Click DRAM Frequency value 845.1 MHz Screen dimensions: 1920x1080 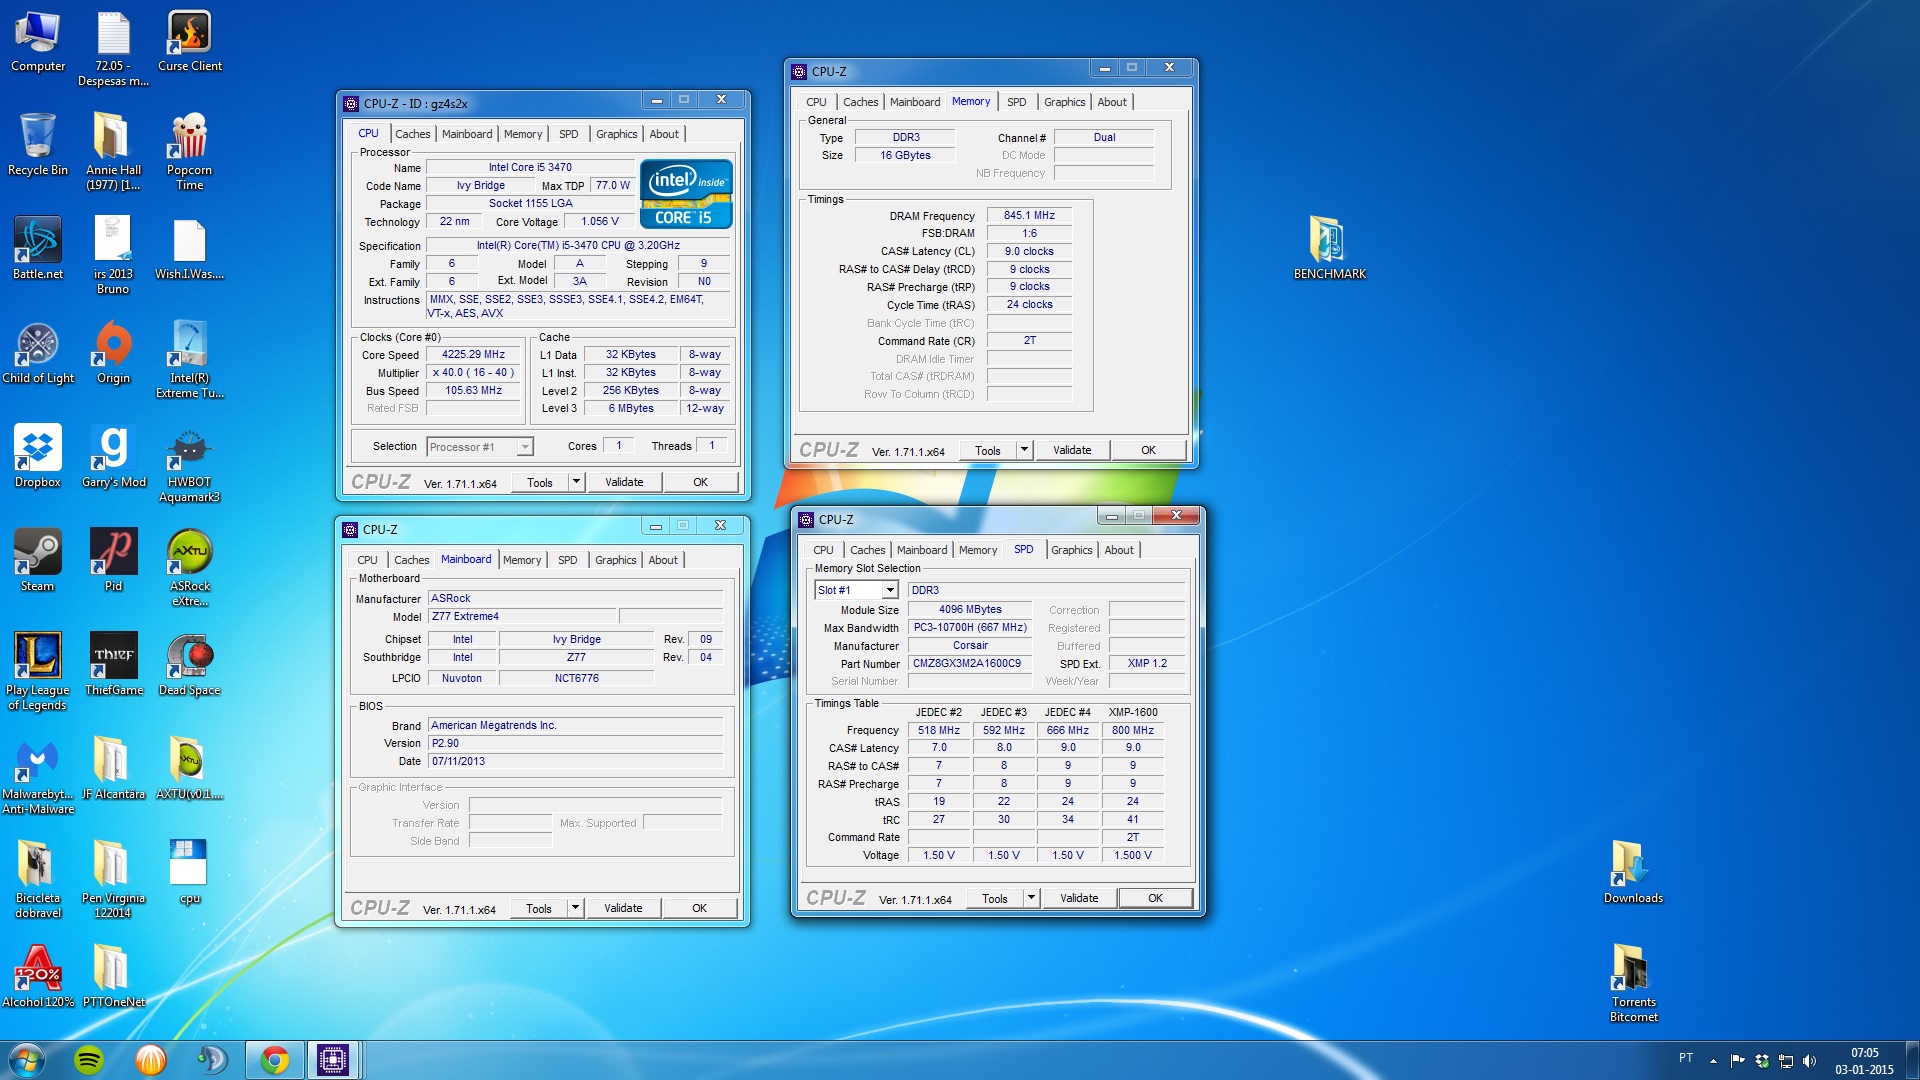[1029, 215]
